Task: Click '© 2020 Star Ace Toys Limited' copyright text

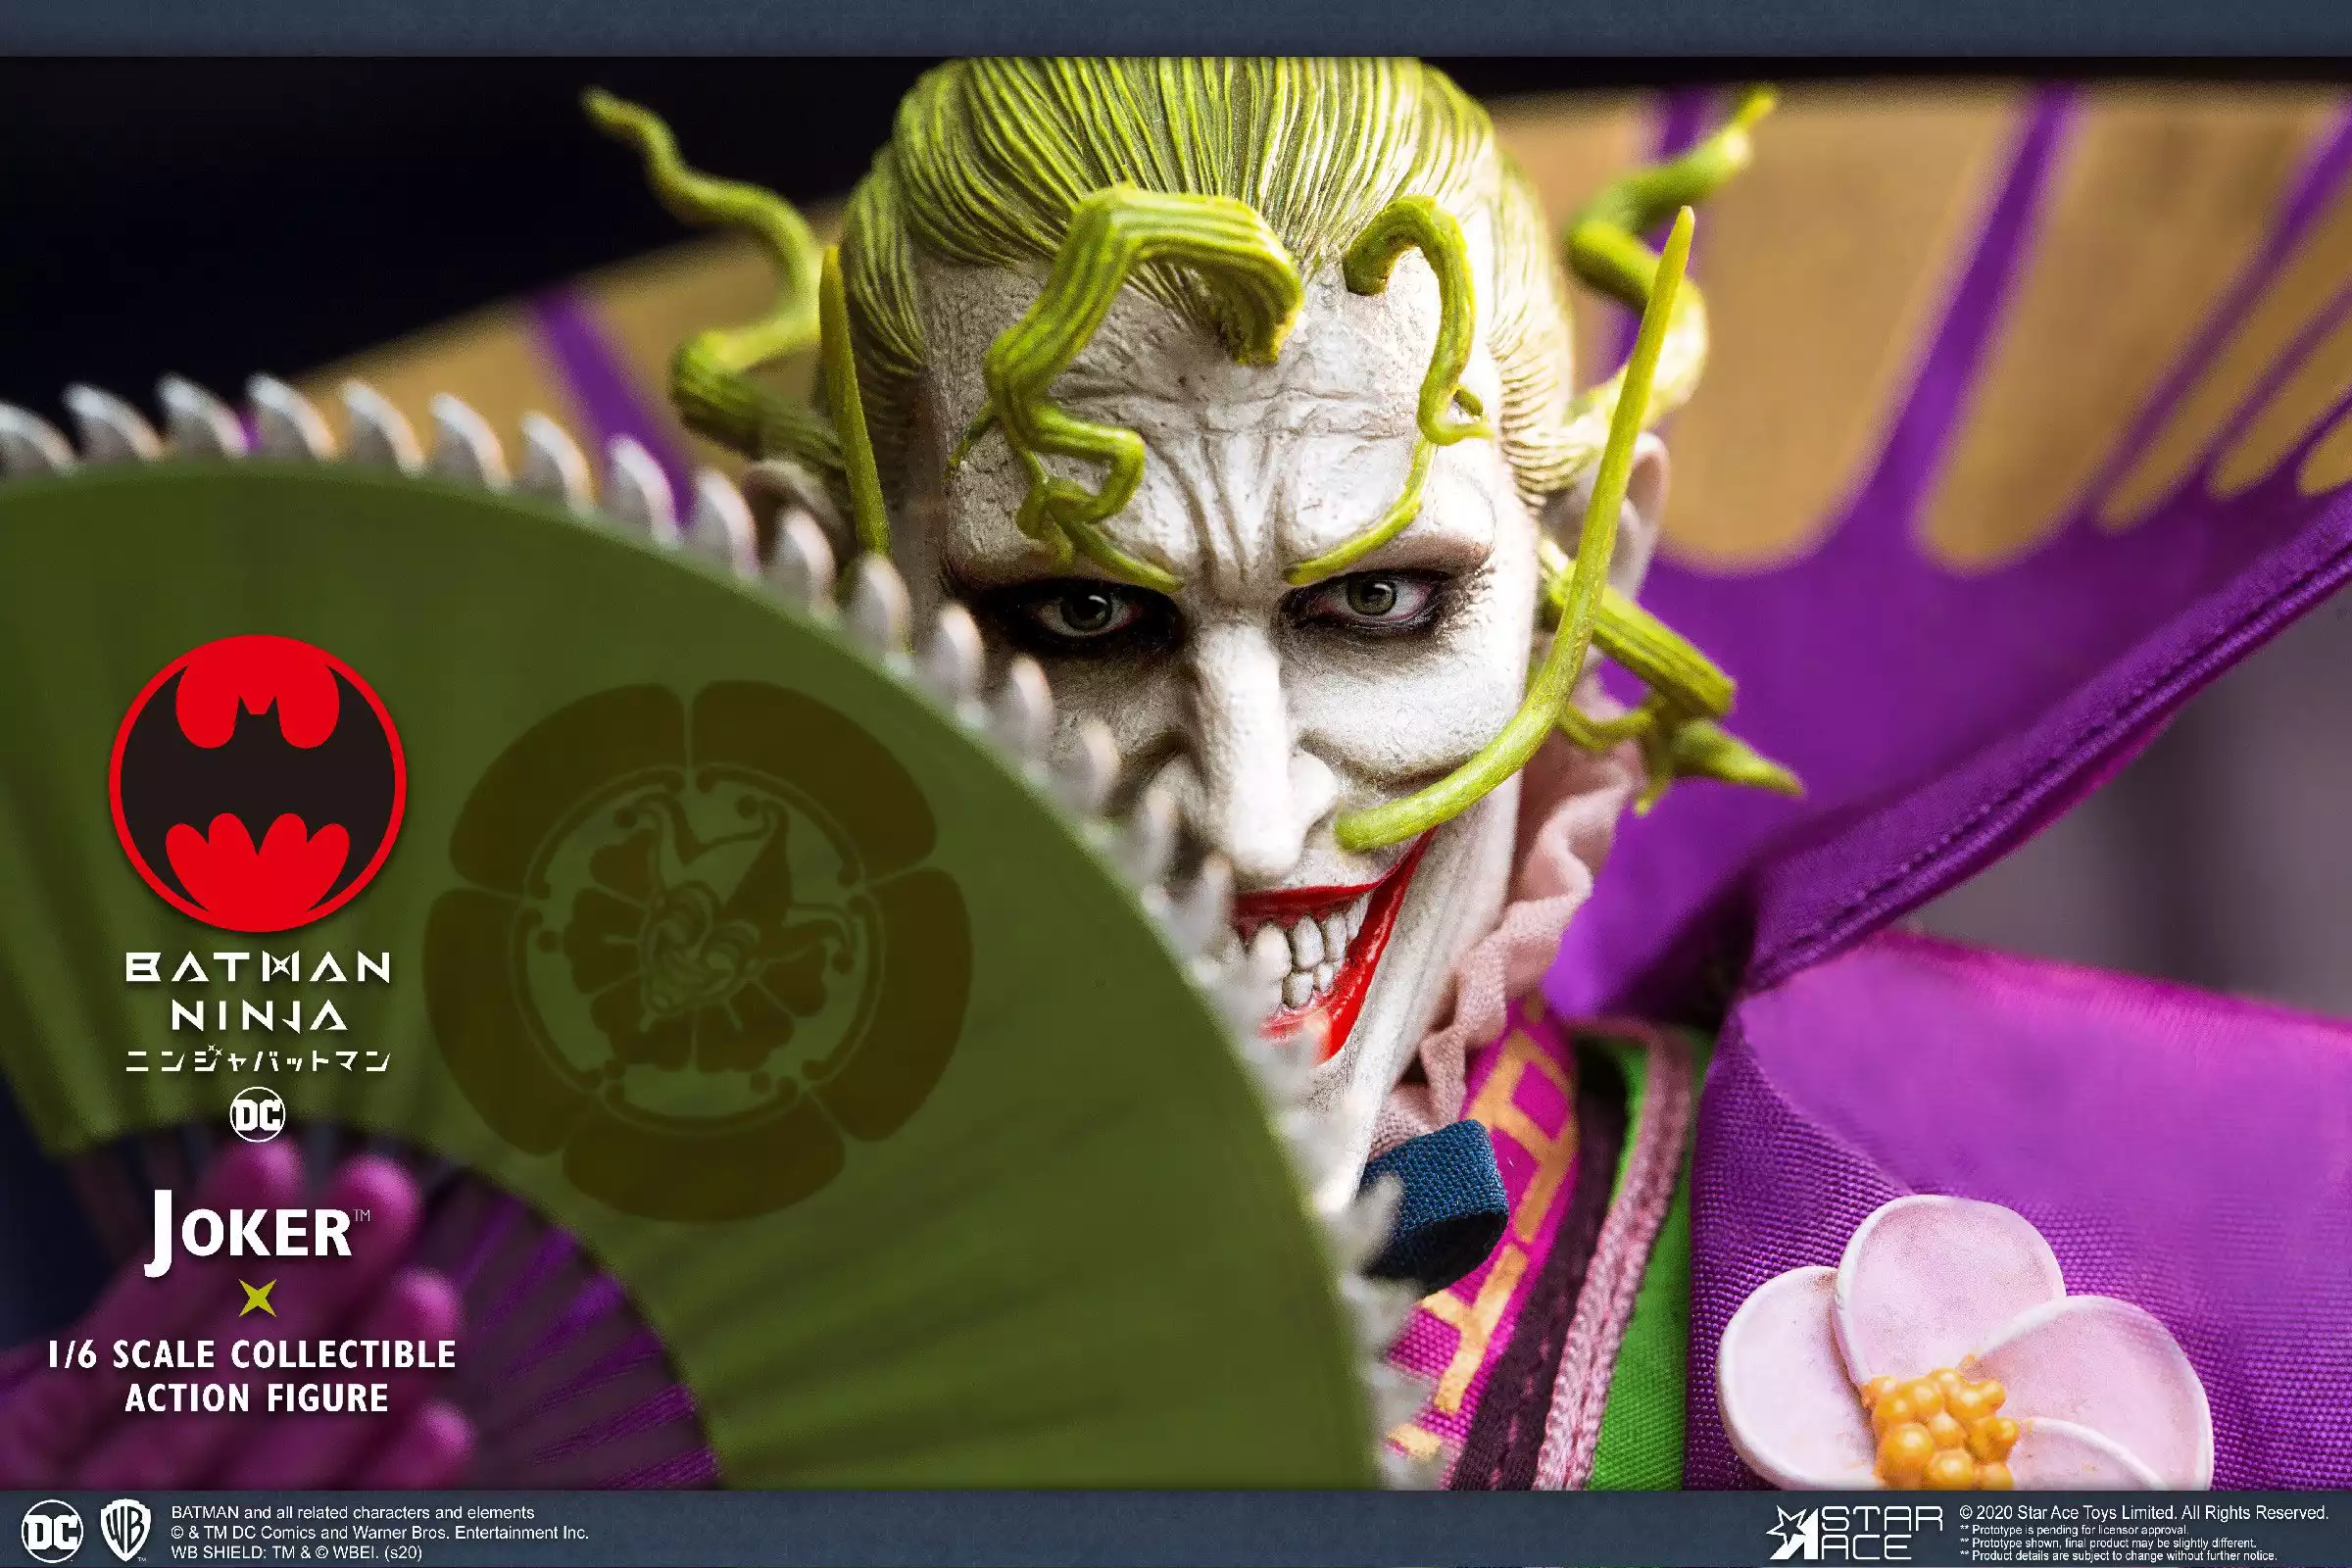Action: coord(2144,1513)
